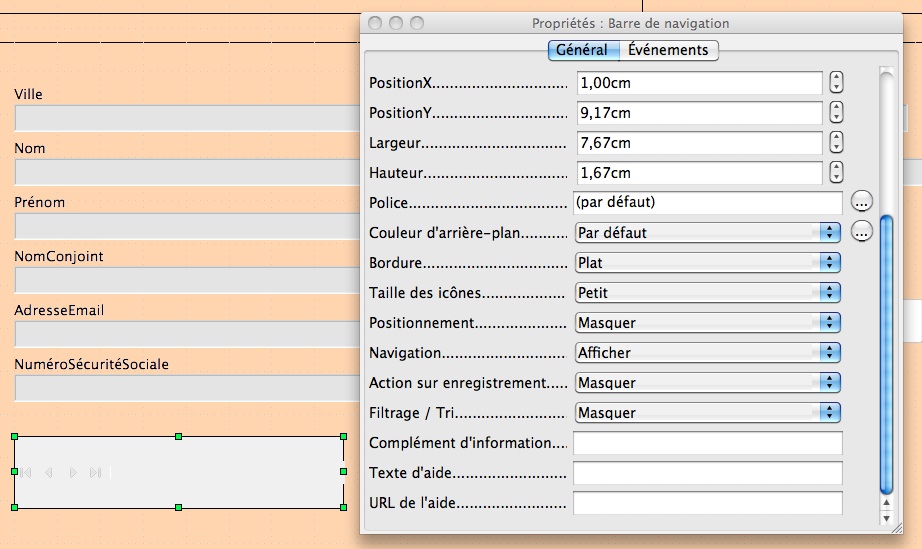922x549 pixels.
Task: Adjust PositionX with its spinner arrows
Action: 836,83
